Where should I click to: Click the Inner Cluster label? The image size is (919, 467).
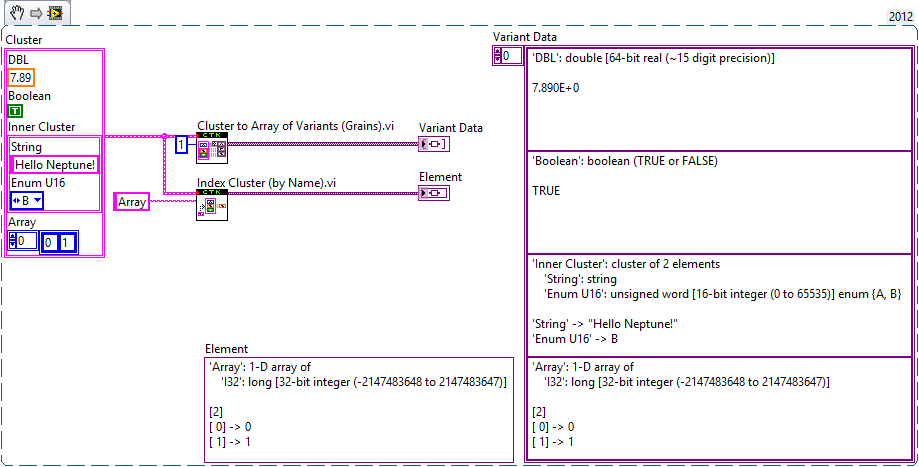42,127
